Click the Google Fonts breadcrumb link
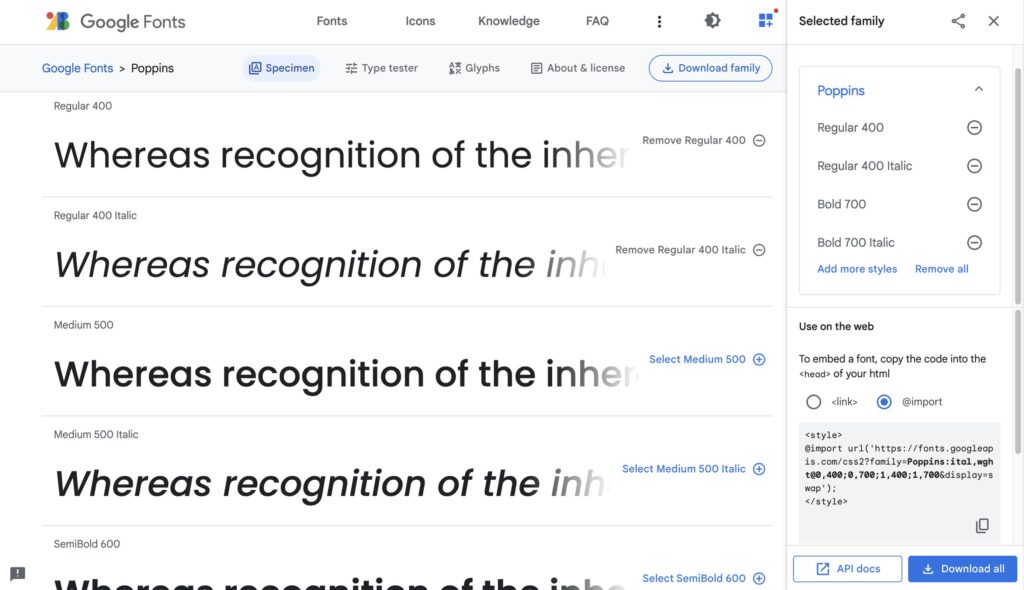 77,68
